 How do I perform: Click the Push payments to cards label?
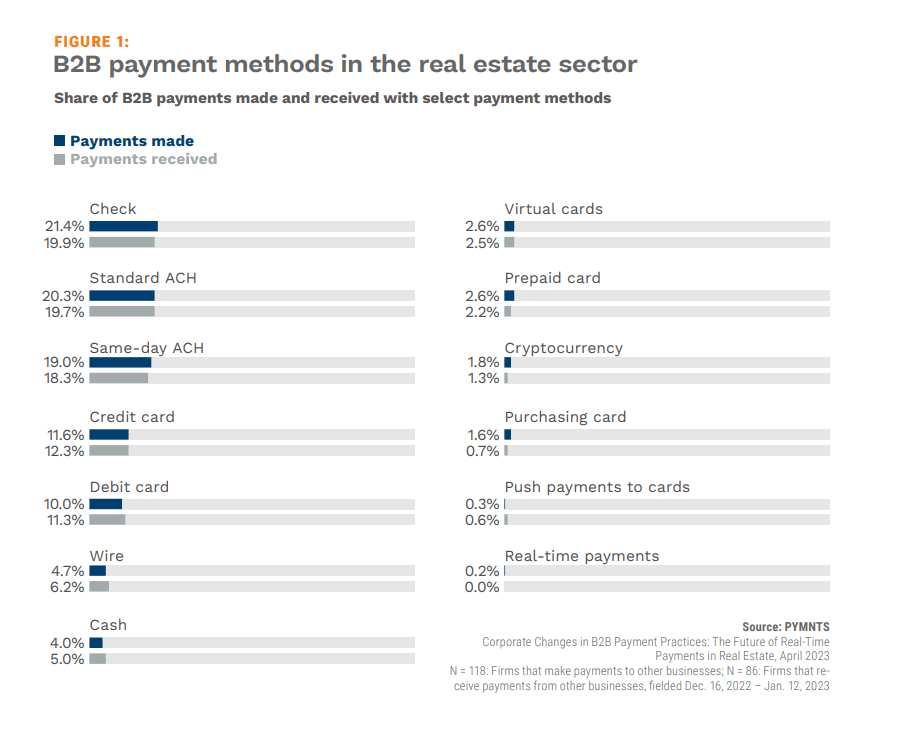(x=597, y=487)
